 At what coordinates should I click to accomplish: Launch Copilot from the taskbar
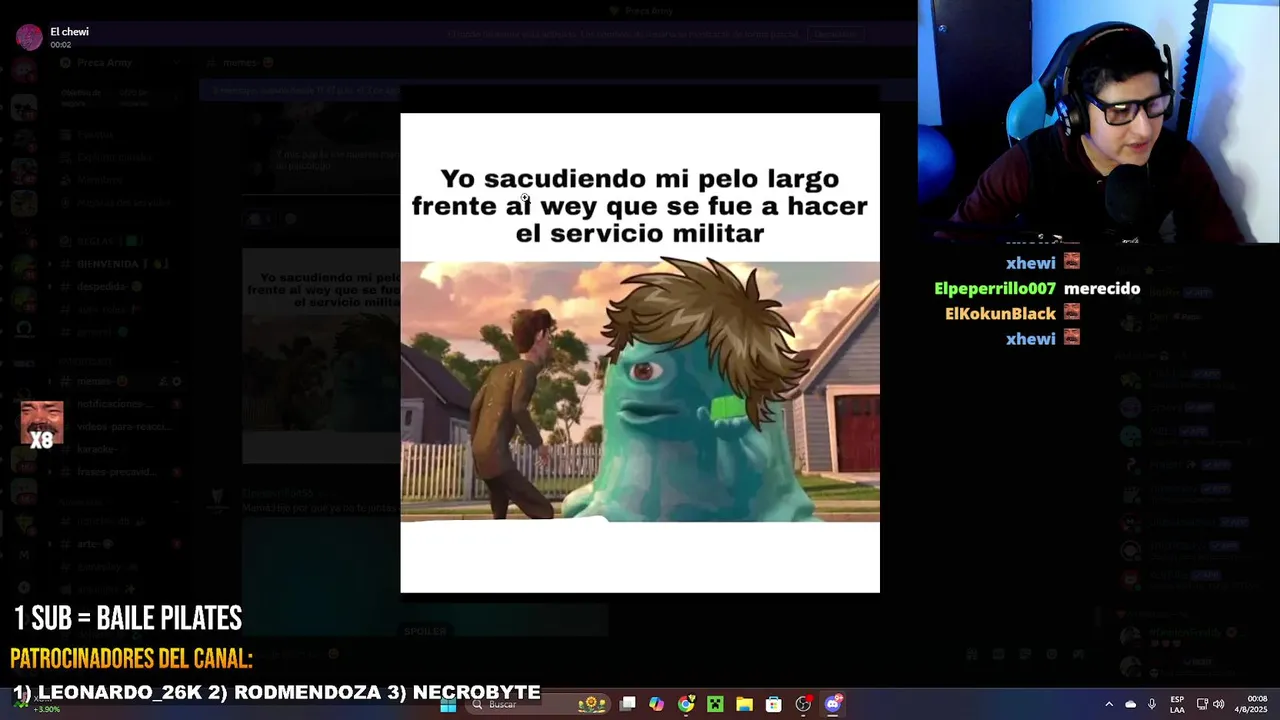[656, 704]
